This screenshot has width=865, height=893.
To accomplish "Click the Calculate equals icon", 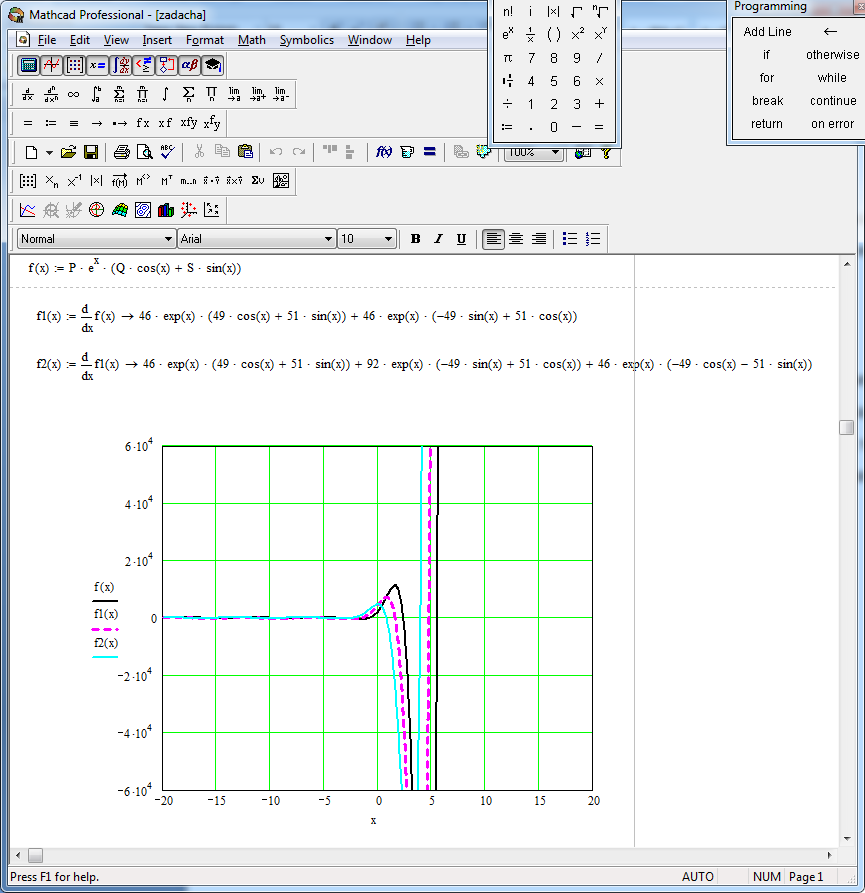I will click(x=430, y=152).
